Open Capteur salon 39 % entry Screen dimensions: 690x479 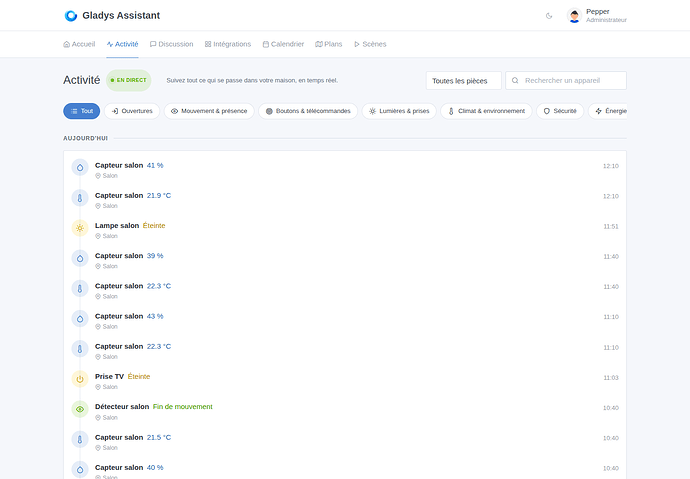pyautogui.click(x=345, y=260)
